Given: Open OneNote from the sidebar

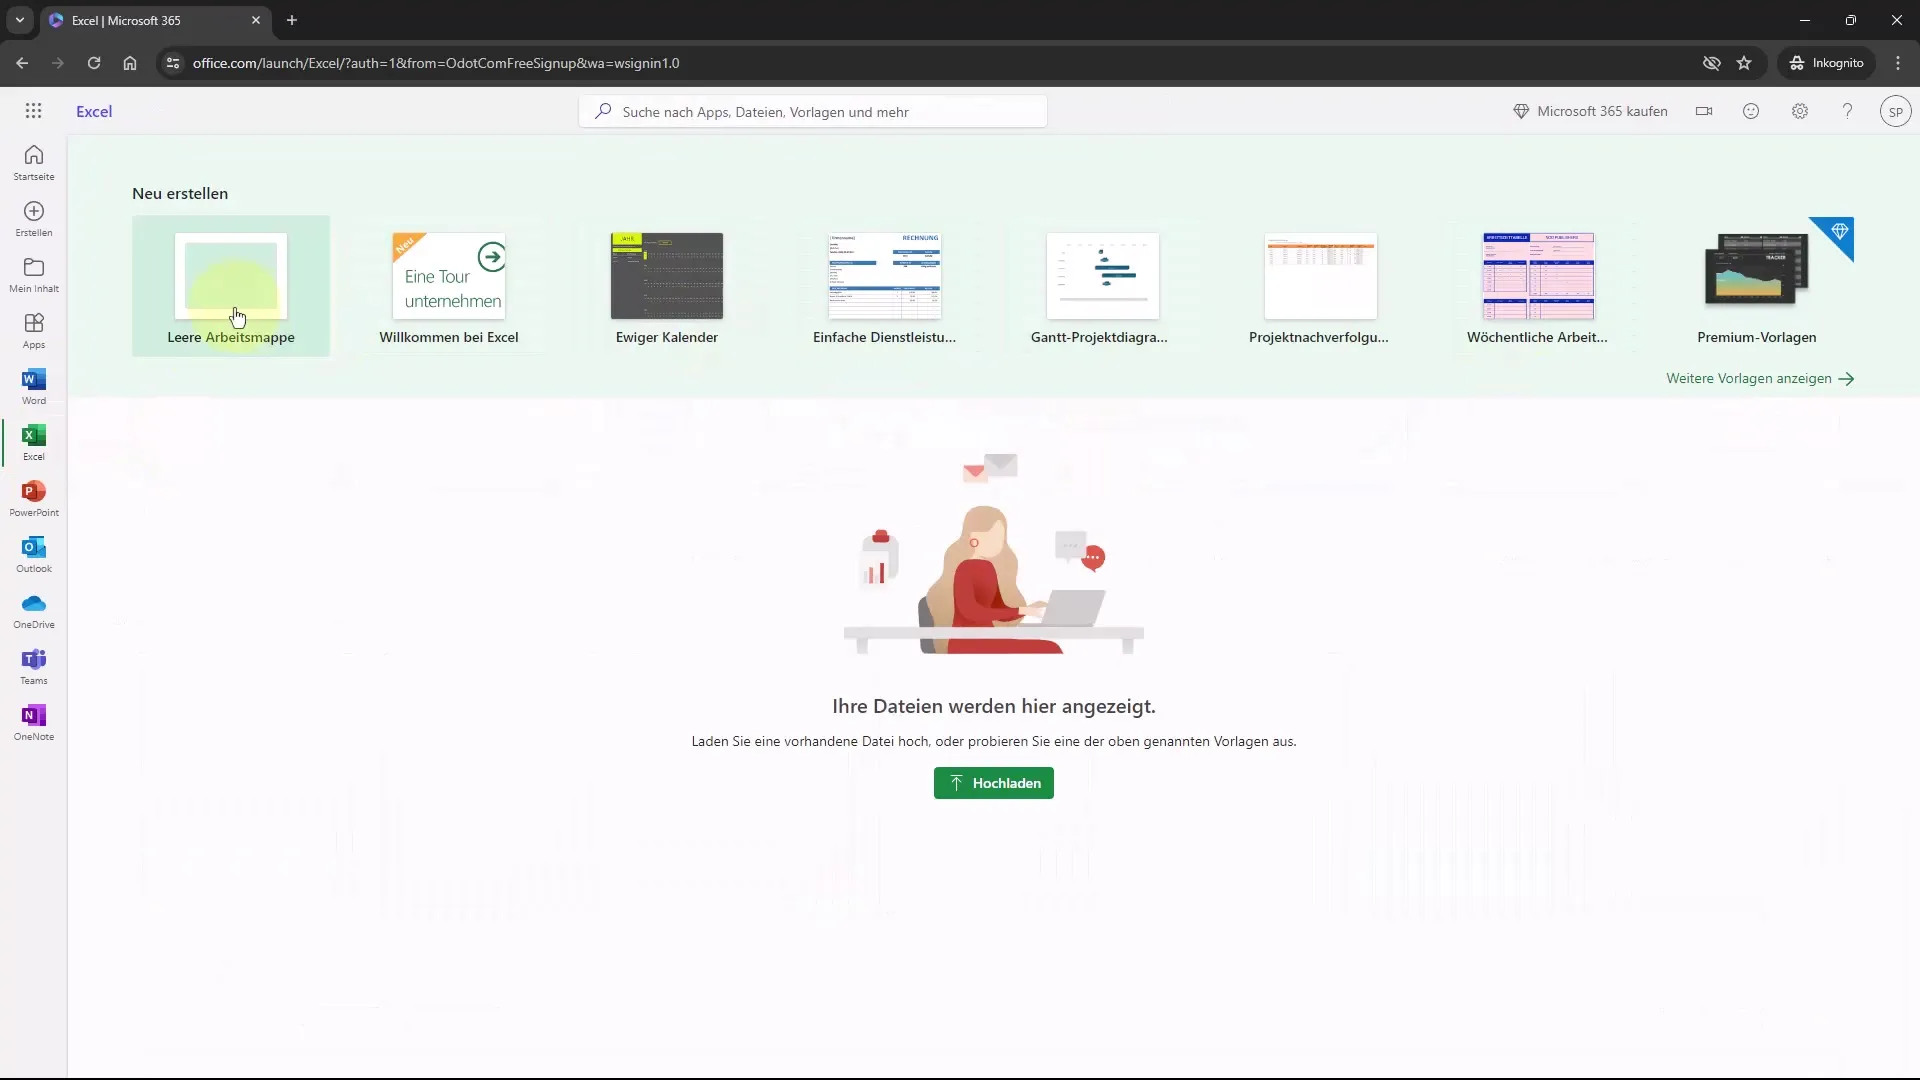Looking at the screenshot, I should (x=34, y=722).
